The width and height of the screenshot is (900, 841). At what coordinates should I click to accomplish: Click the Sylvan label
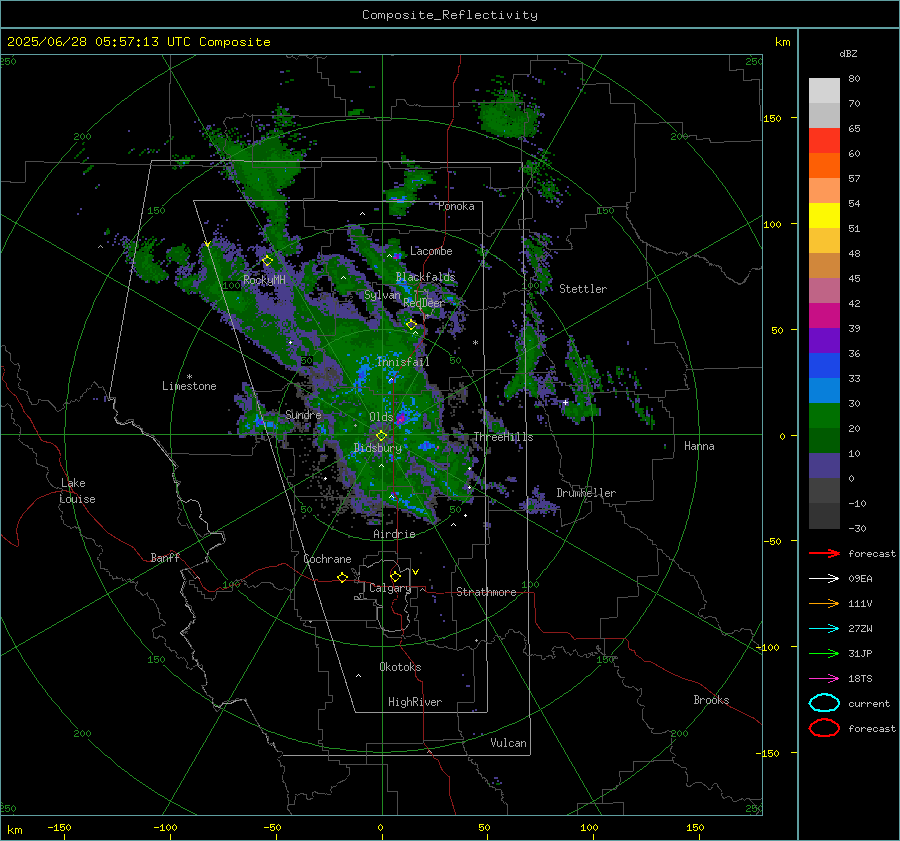coord(382,295)
